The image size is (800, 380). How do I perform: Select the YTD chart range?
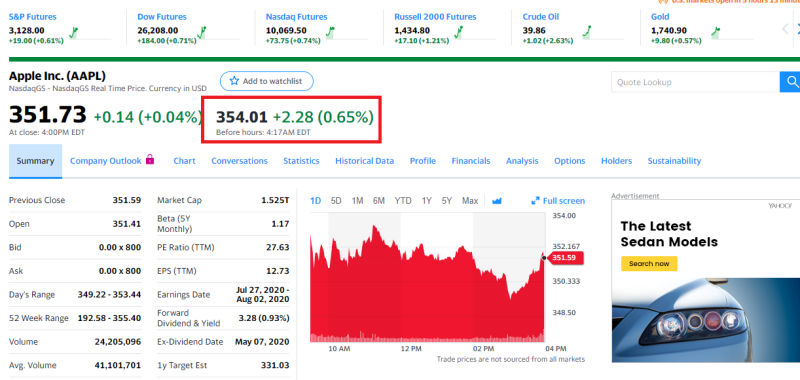403,201
